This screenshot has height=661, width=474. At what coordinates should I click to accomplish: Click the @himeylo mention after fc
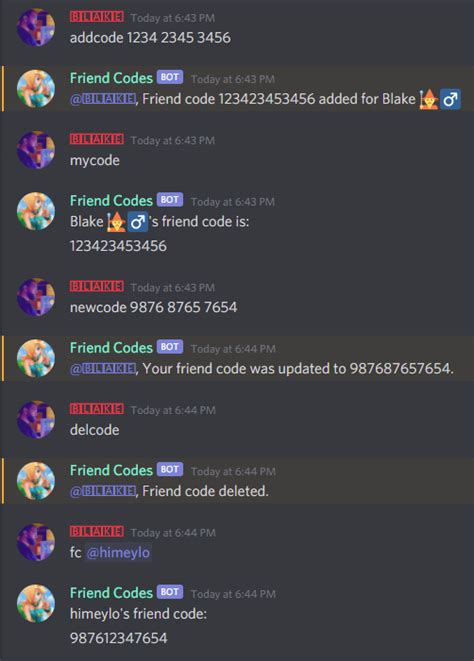[x=118, y=552]
